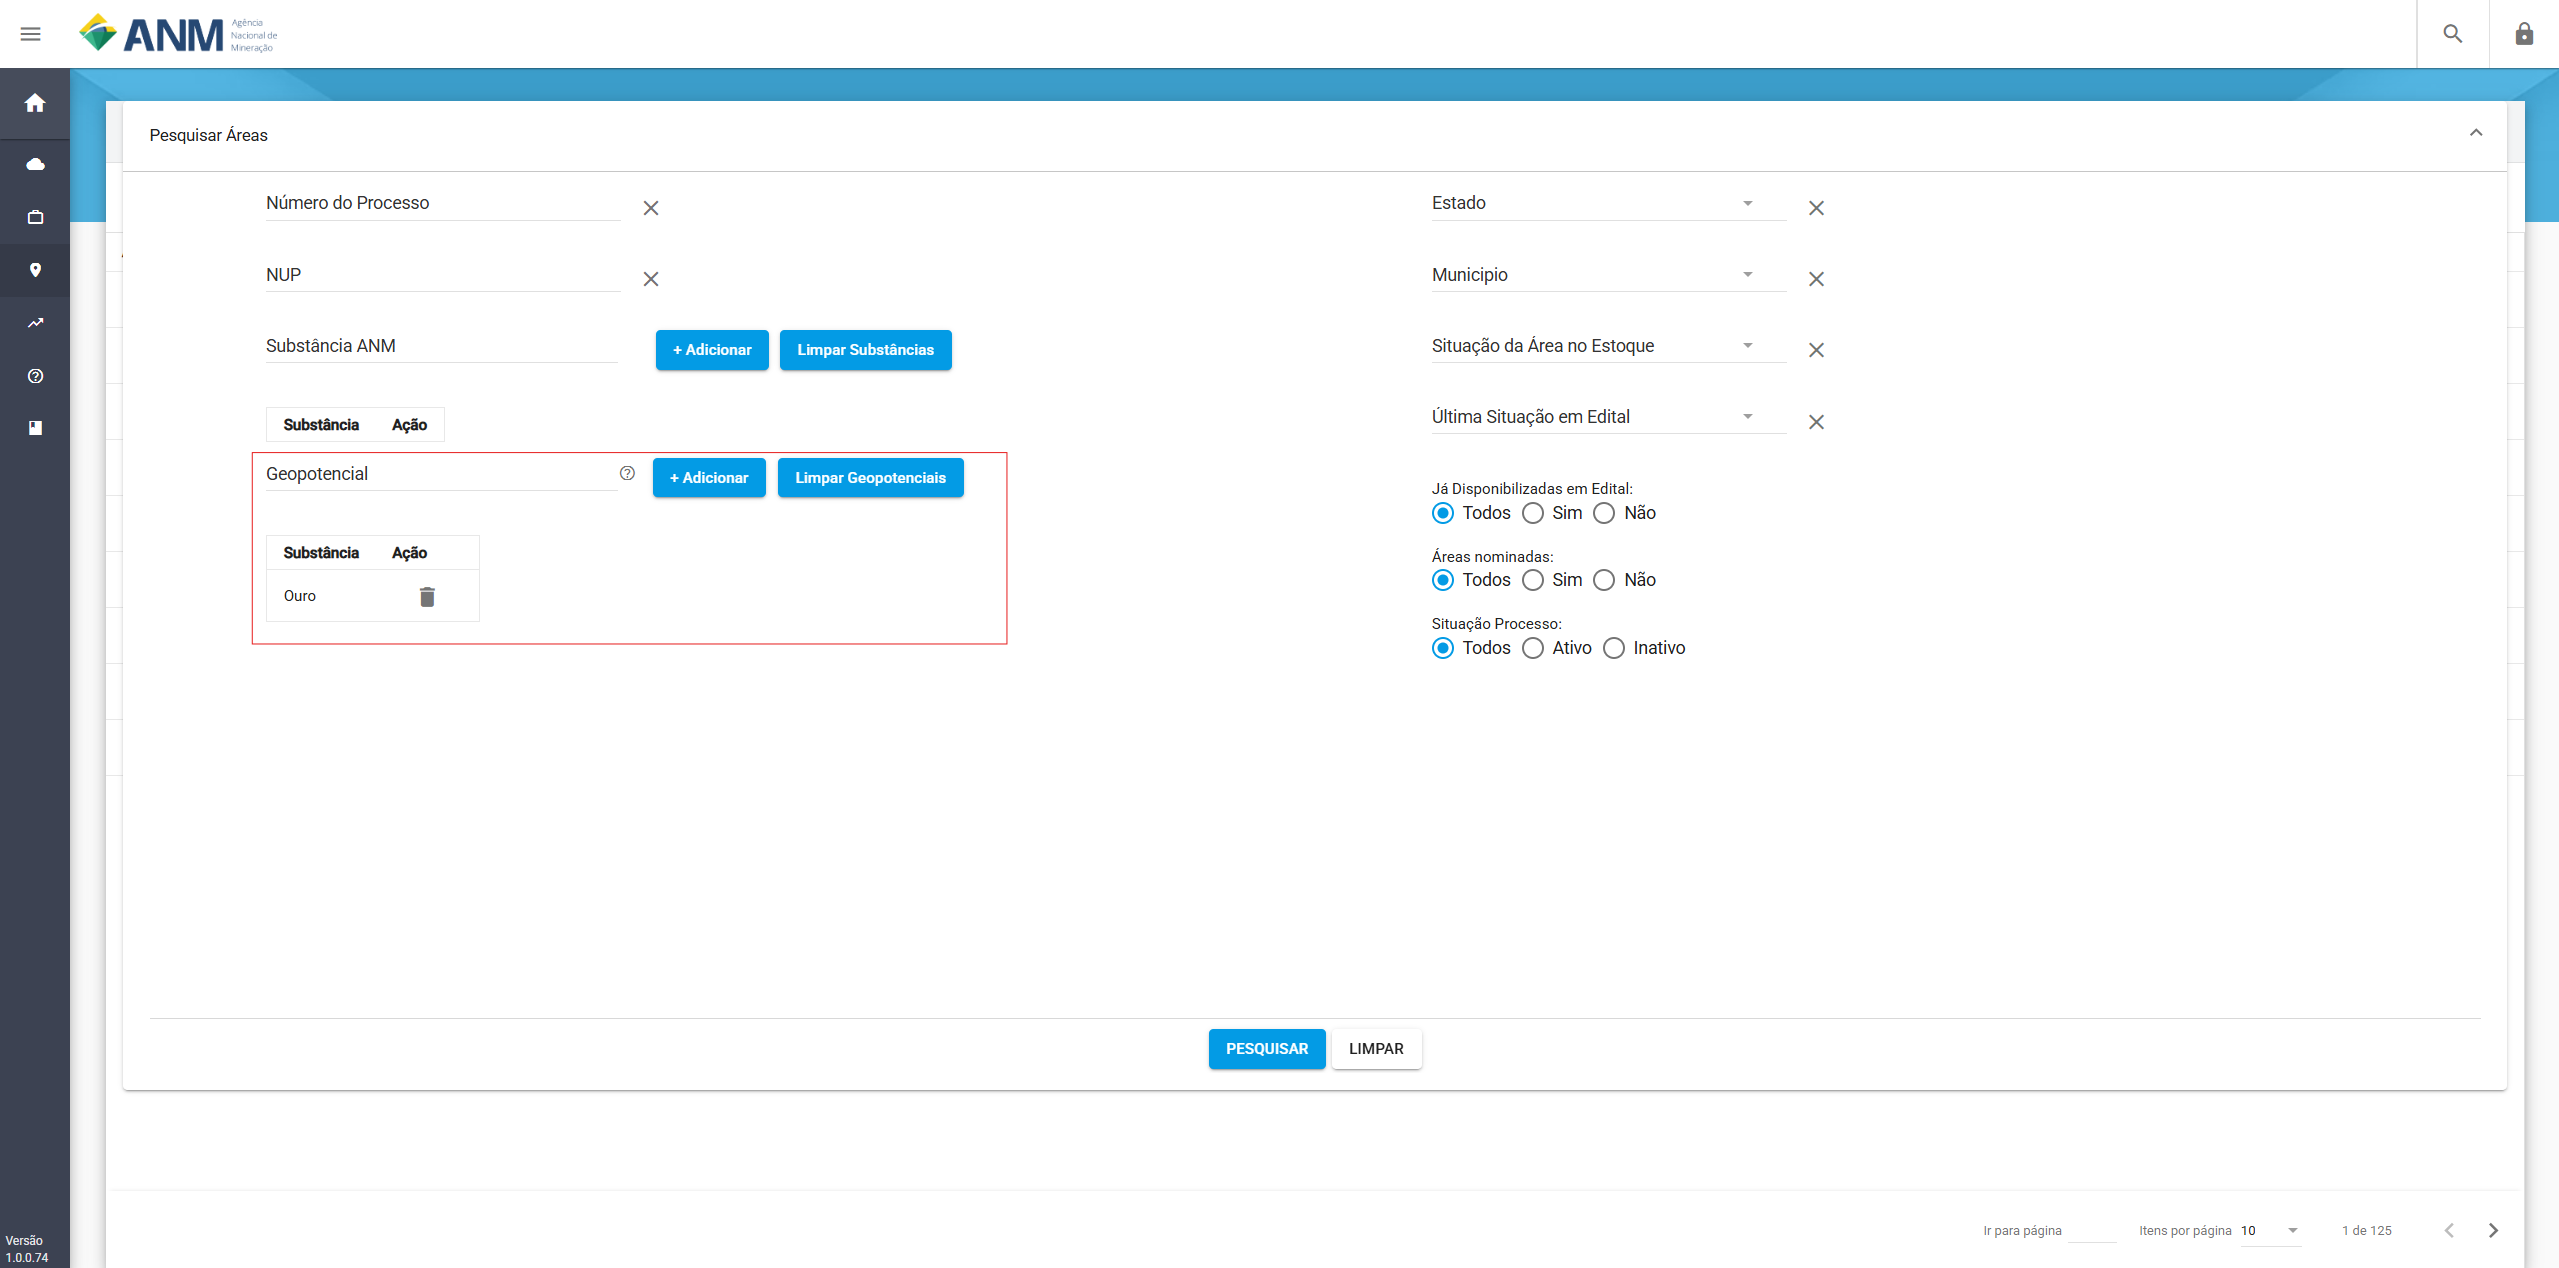
Task: Open the hamburger menu icon
Action: pos(31,34)
